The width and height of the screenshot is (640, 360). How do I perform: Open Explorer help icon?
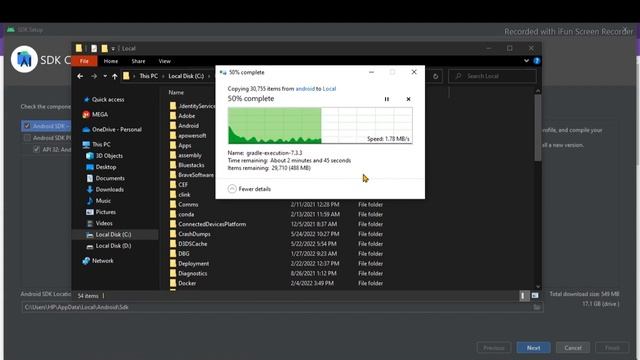pyautogui.click(x=536, y=61)
